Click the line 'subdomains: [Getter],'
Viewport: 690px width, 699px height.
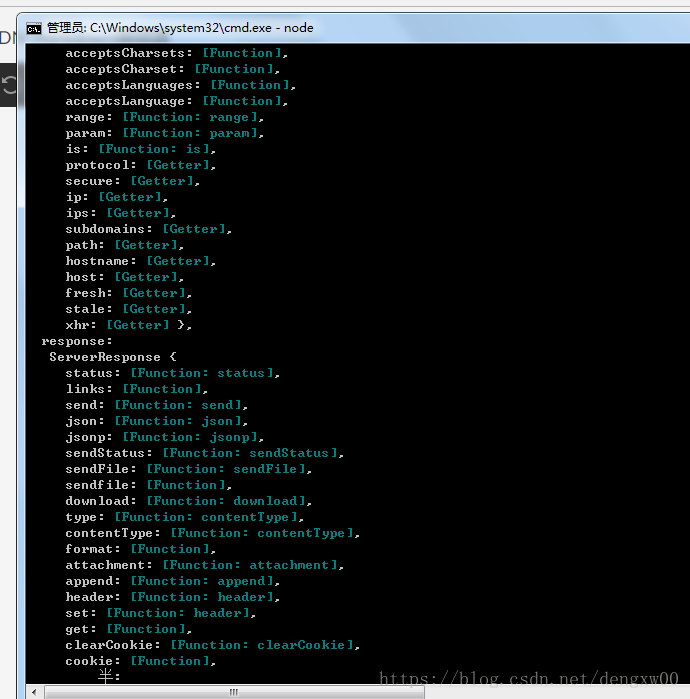[148, 229]
